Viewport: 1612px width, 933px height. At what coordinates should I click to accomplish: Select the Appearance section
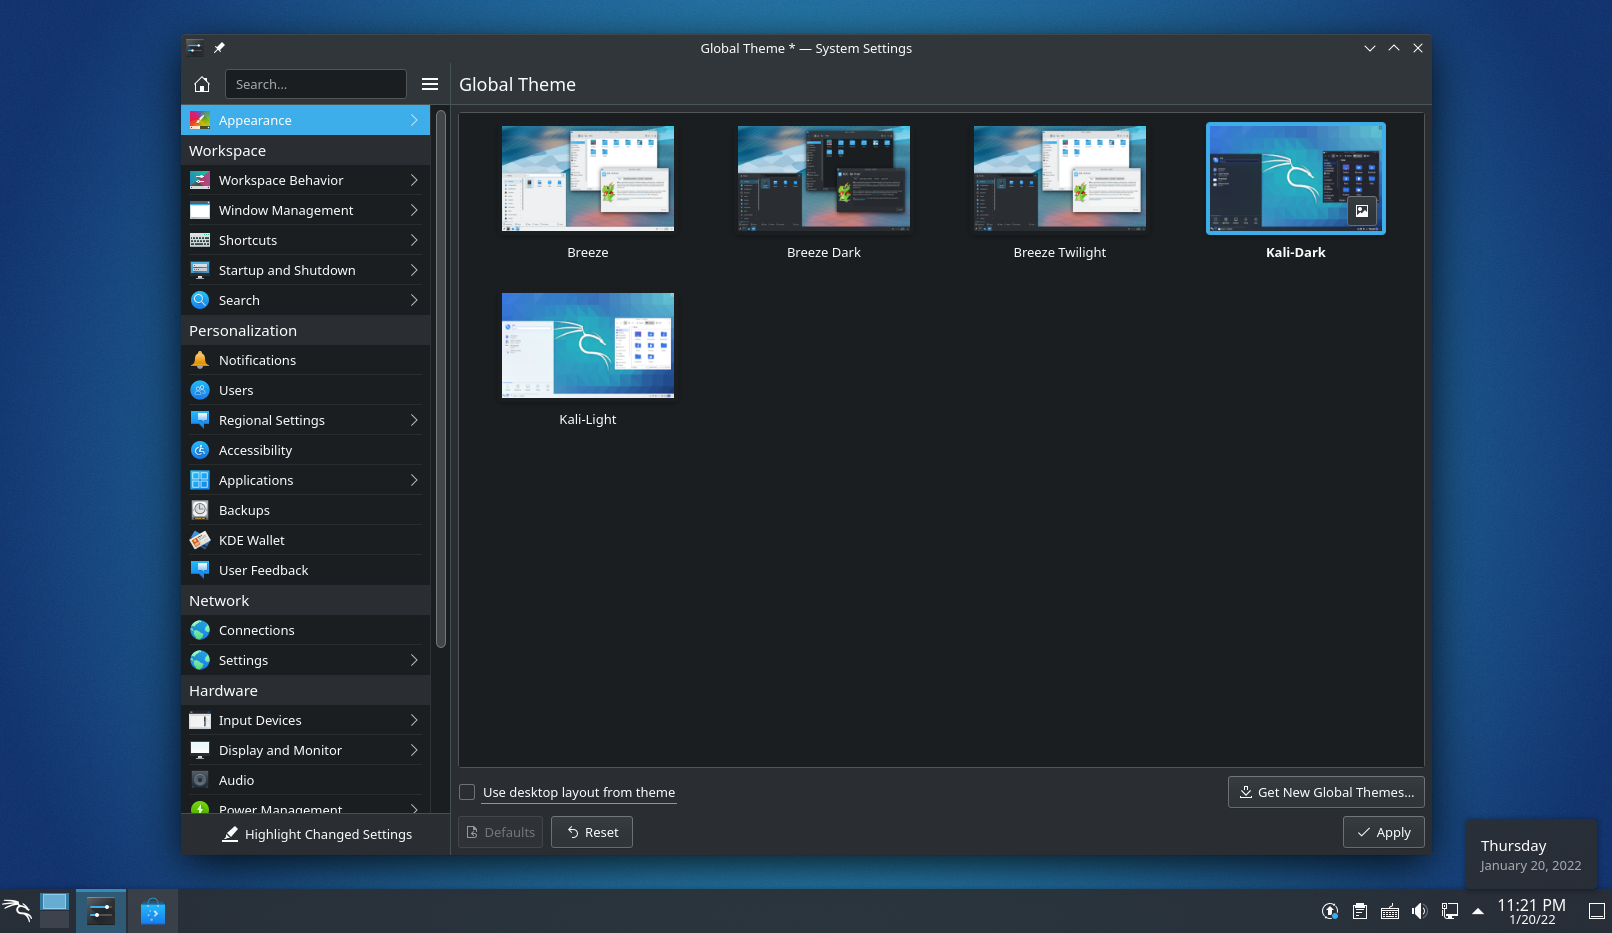(254, 120)
